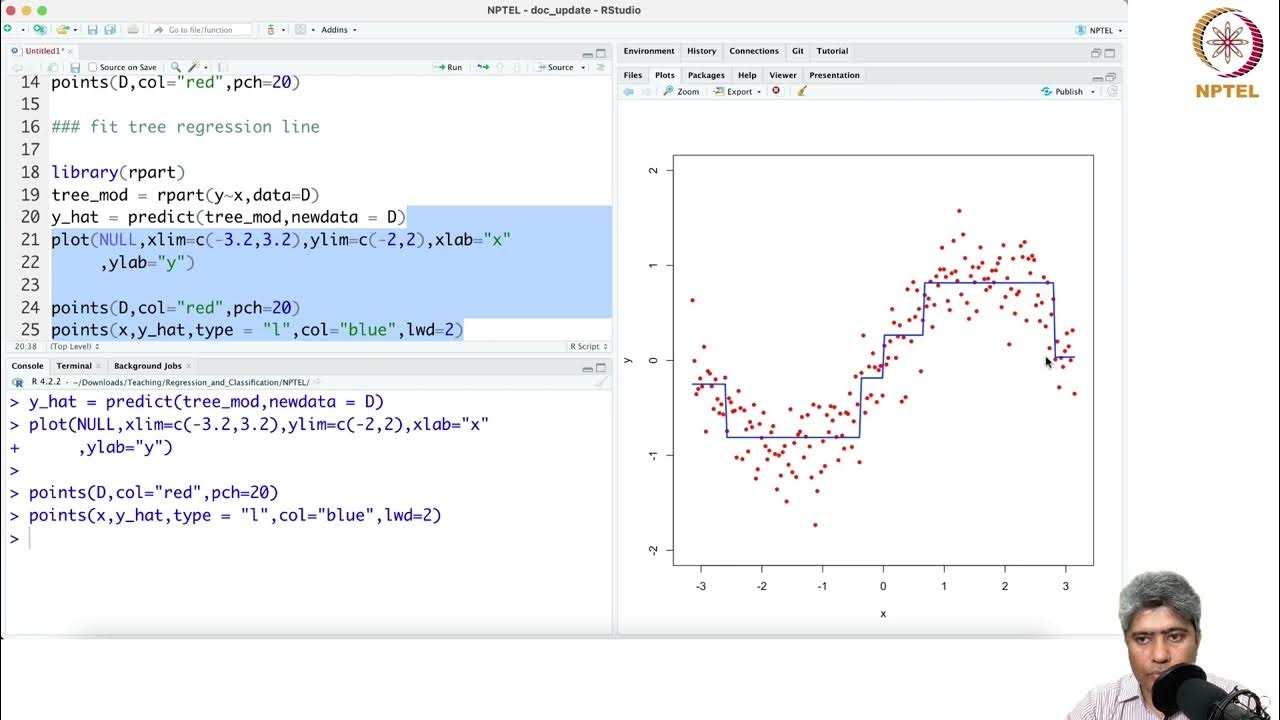Maximize the Environment pane
Screen dimensions: 1280x720
pyautogui.click(x=1110, y=52)
